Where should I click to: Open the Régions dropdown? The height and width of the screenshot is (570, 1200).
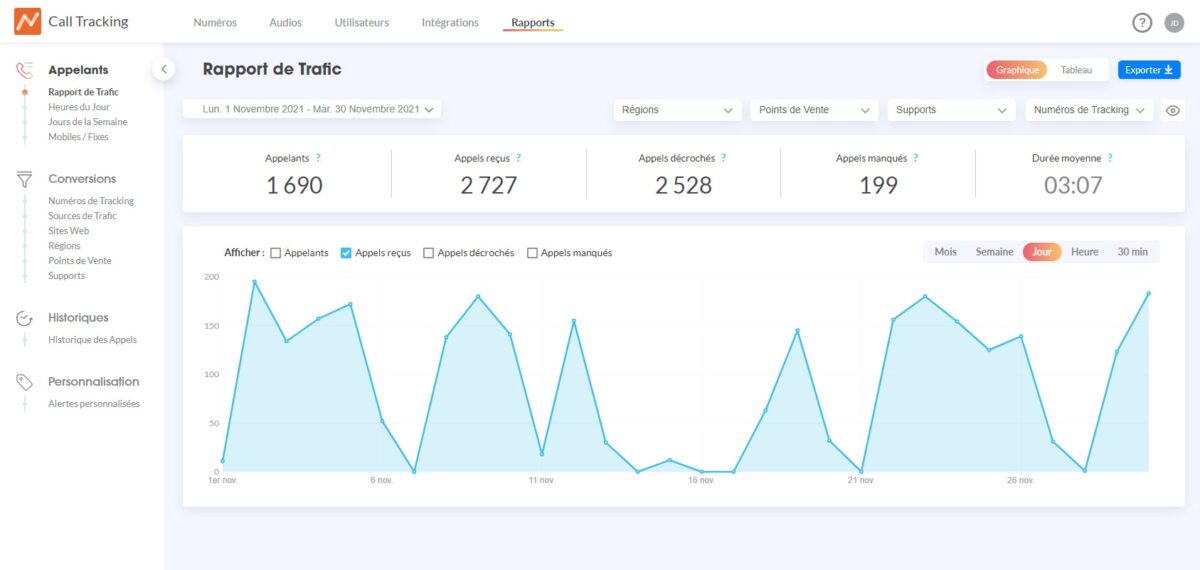click(x=677, y=110)
